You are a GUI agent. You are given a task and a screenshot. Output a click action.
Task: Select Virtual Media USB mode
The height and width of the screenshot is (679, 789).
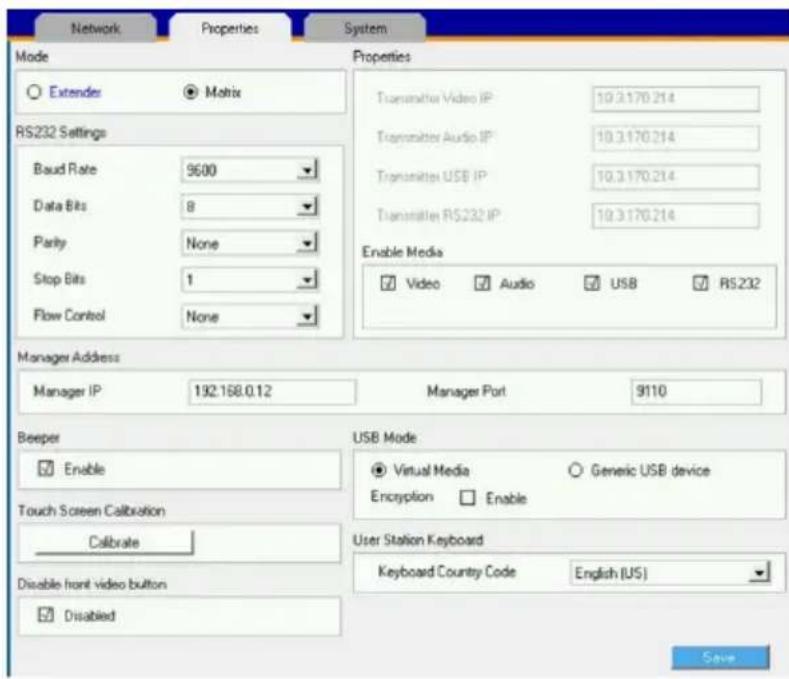coord(378,470)
